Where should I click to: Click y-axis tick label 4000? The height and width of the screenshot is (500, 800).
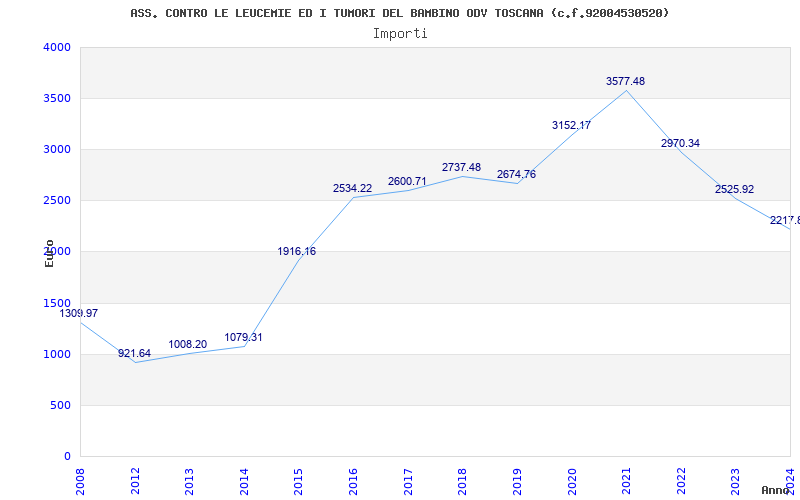57,47
